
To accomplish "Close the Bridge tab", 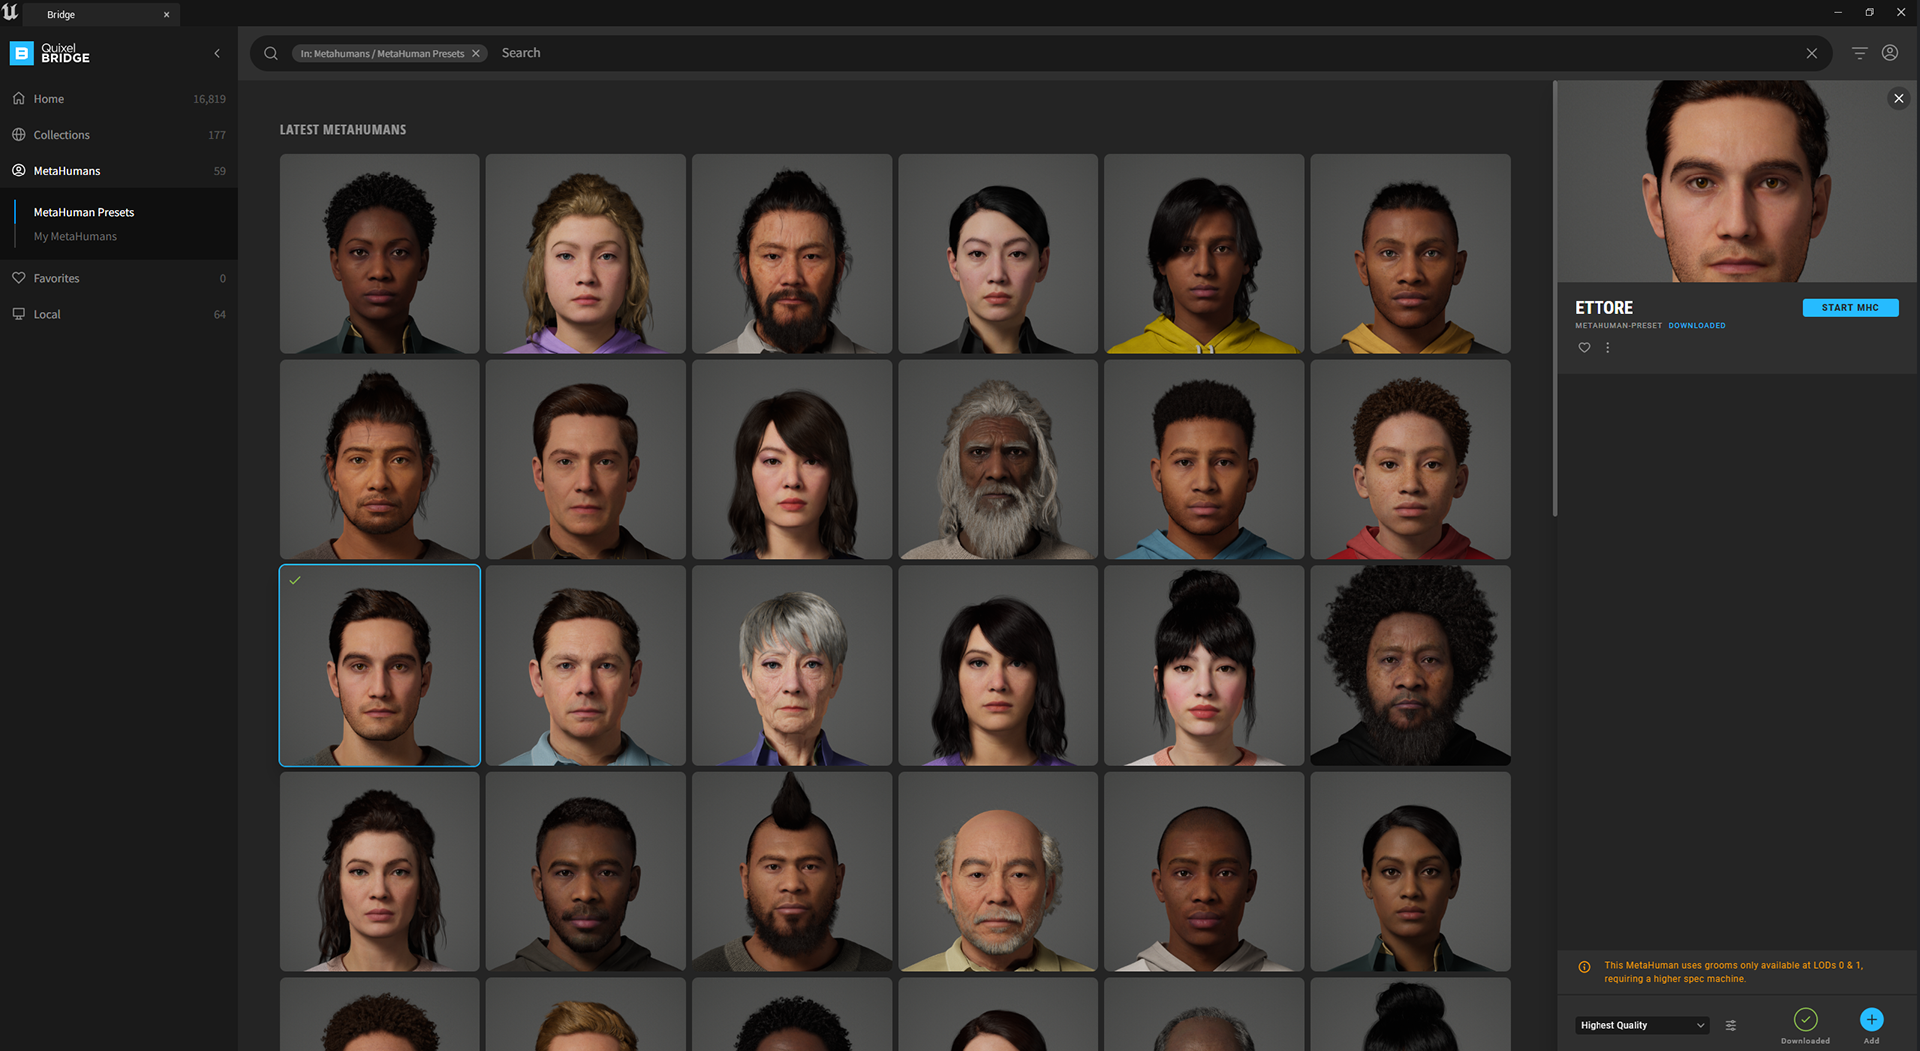I will (x=166, y=14).
